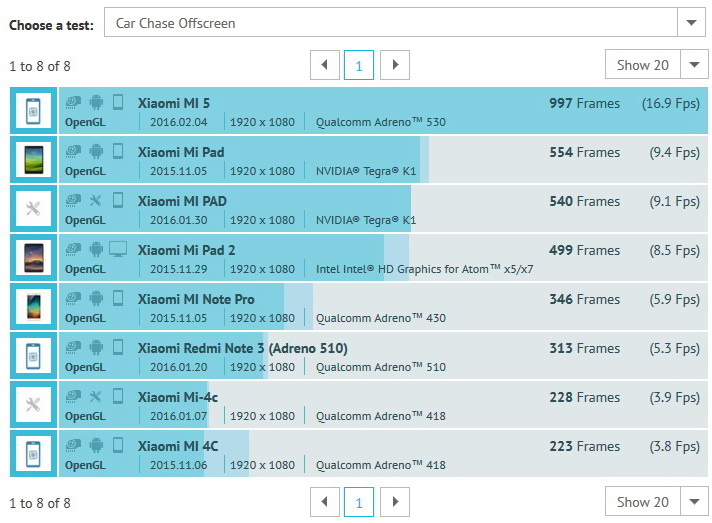
Task: Click phone icon in MI Note Pro row
Action: [118, 298]
